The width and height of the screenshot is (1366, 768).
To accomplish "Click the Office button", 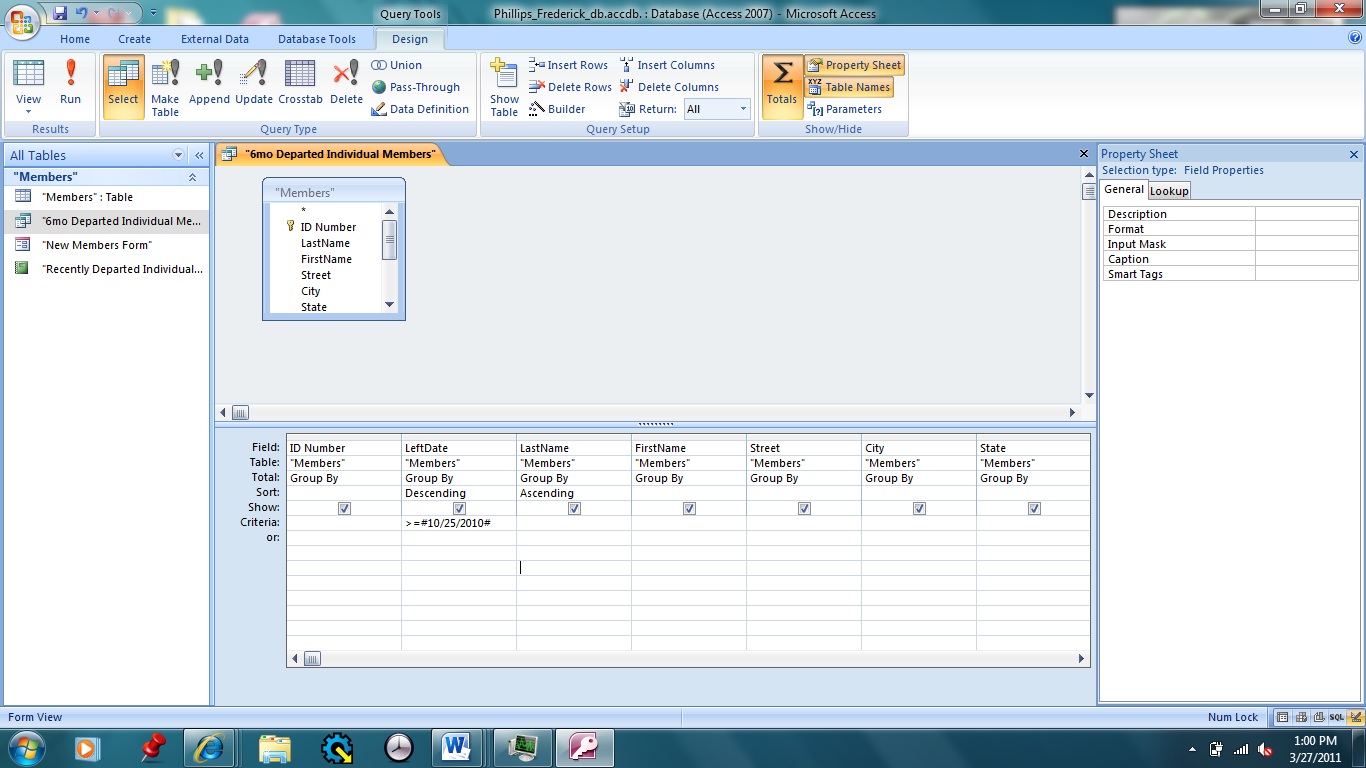I will pyautogui.click(x=23, y=20).
